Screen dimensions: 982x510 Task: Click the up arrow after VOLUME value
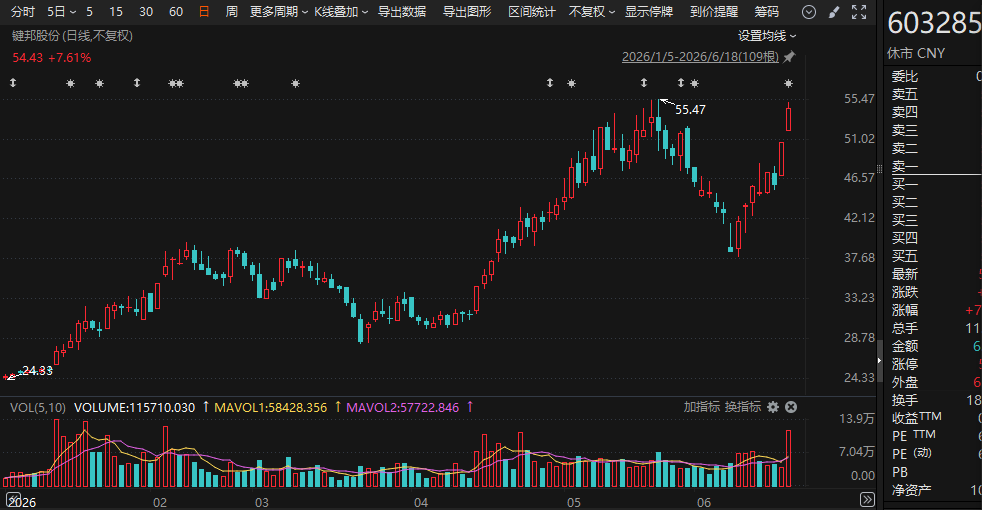[x=205, y=407]
